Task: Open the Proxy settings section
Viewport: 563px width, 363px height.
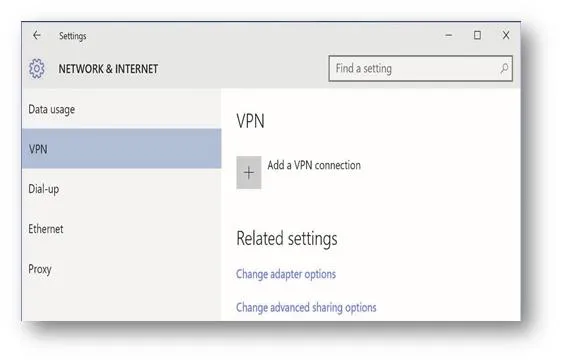Action: coord(121,269)
